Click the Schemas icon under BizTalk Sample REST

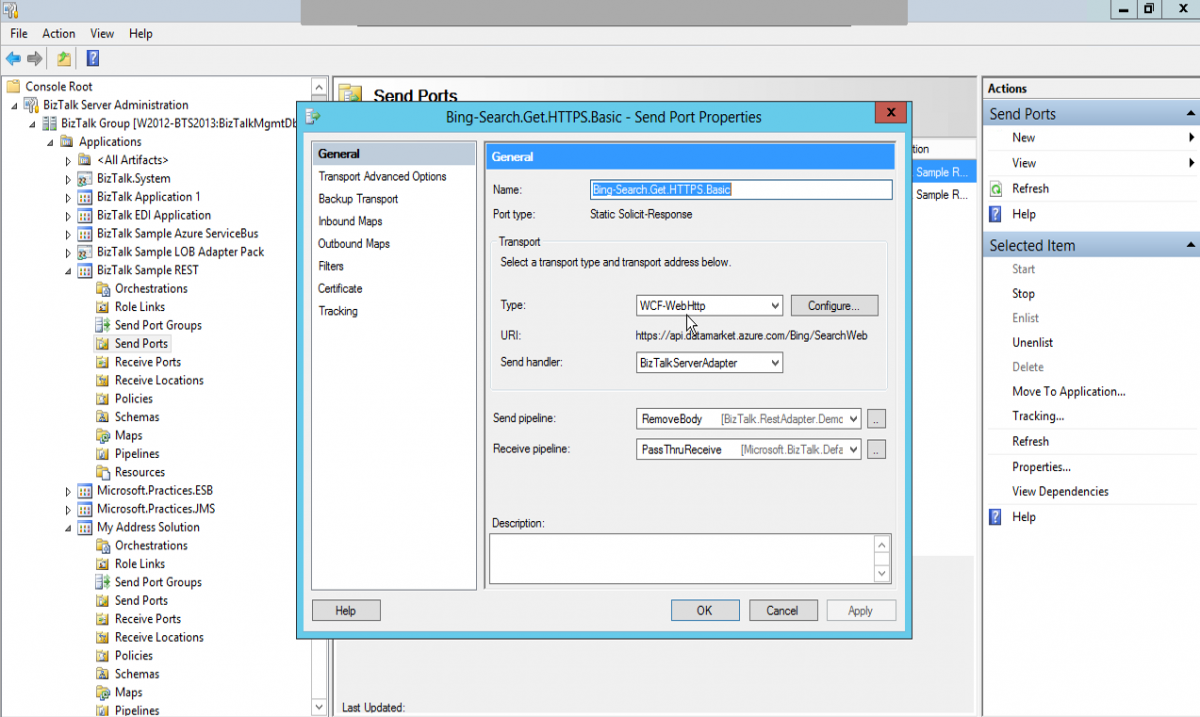(104, 417)
